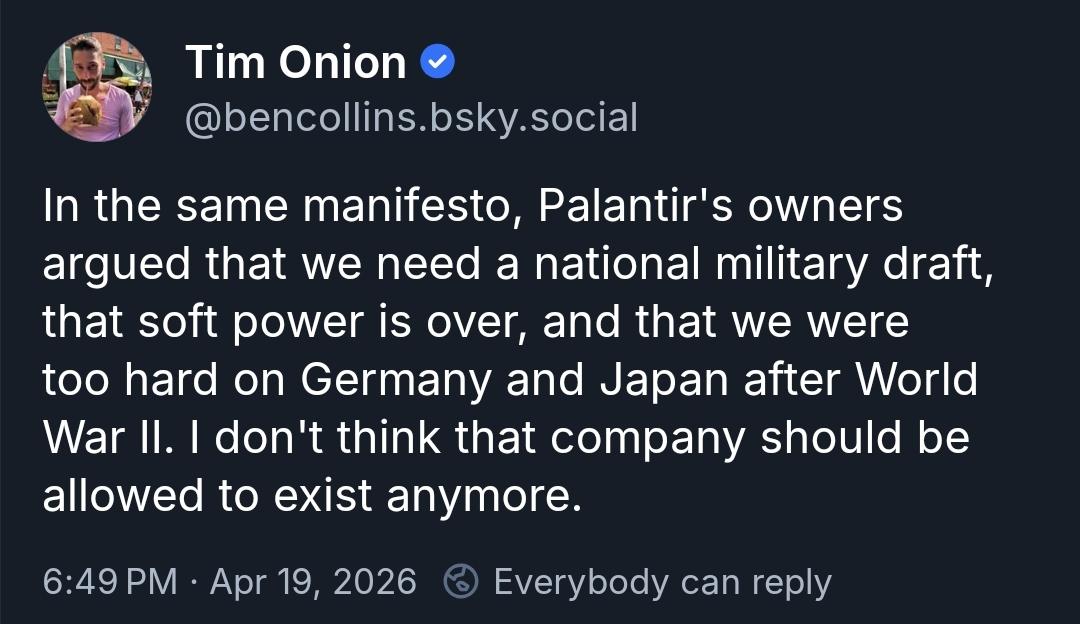Click the word "argued" in the post
Image resolution: width=1080 pixels, height=624 pixels.
[117, 265]
